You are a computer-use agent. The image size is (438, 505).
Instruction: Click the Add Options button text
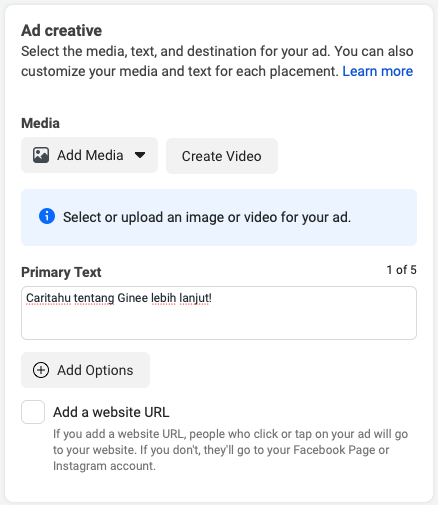click(x=95, y=370)
